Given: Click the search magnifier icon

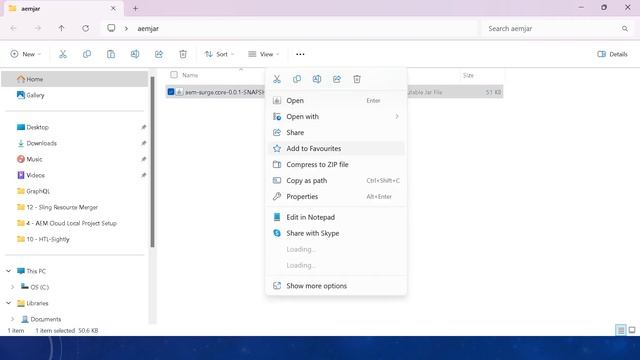Looking at the screenshot, I should [625, 29].
